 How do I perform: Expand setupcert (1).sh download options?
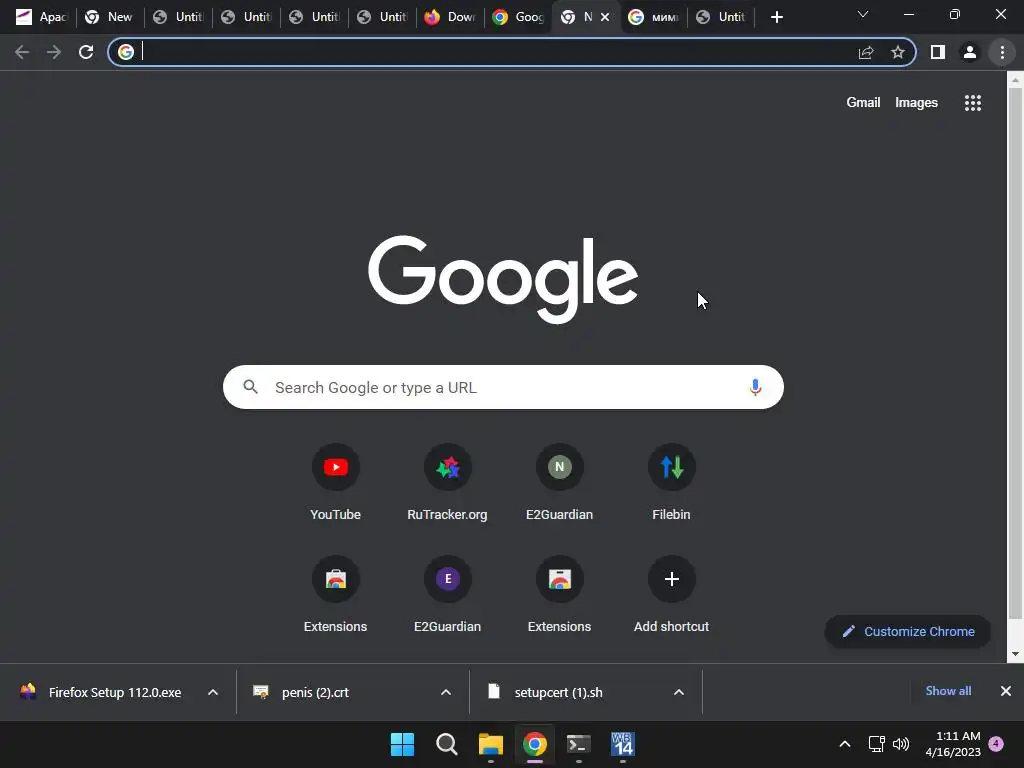tap(679, 692)
